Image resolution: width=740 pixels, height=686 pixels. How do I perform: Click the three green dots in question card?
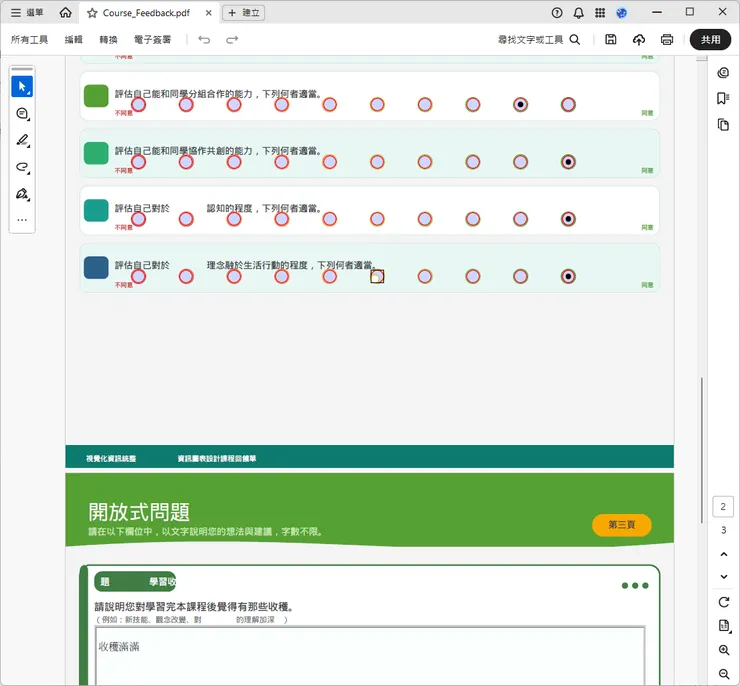[635, 586]
